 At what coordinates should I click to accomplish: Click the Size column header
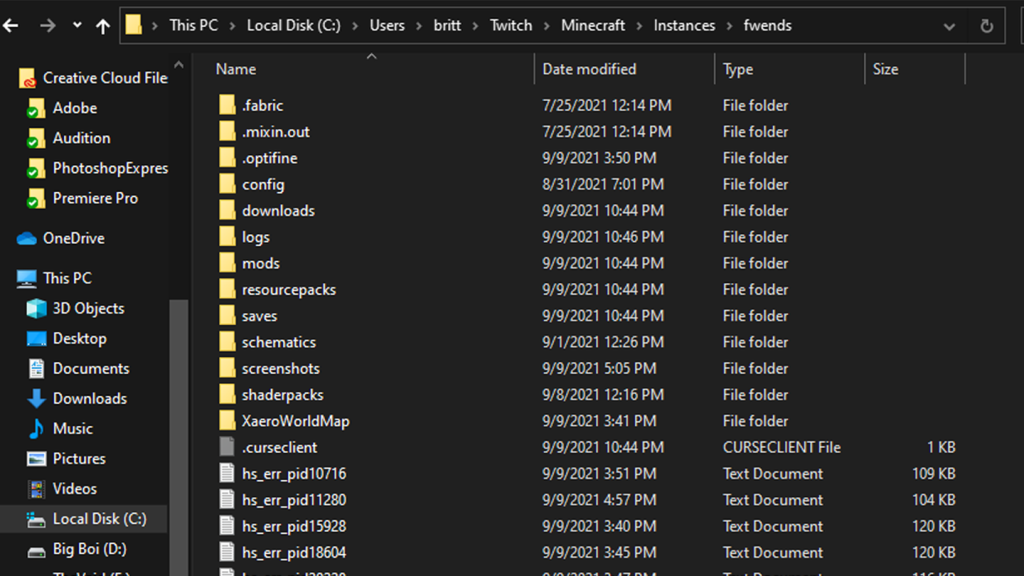click(885, 69)
